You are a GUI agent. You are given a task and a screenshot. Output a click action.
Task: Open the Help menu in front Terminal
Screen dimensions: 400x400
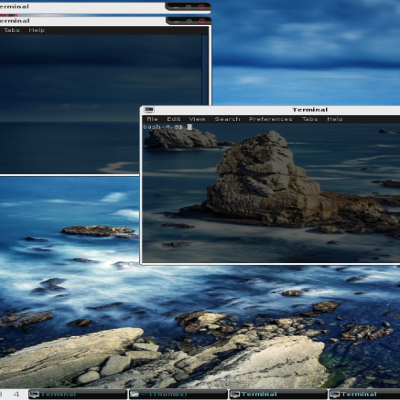(x=335, y=119)
